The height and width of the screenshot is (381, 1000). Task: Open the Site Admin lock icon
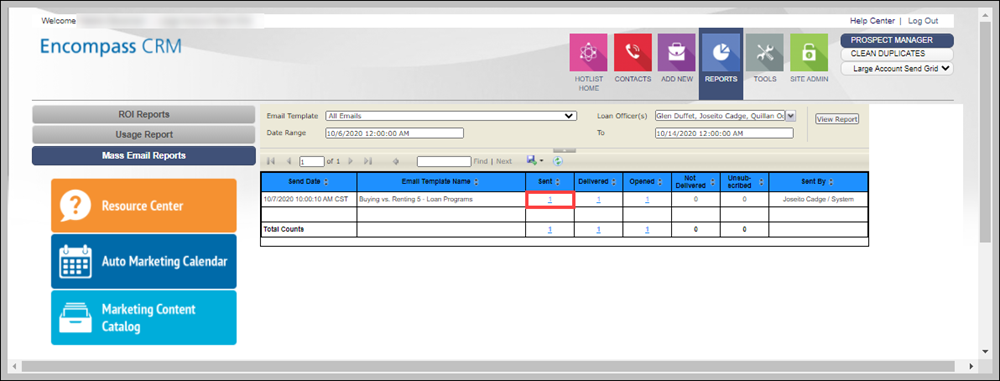809,52
